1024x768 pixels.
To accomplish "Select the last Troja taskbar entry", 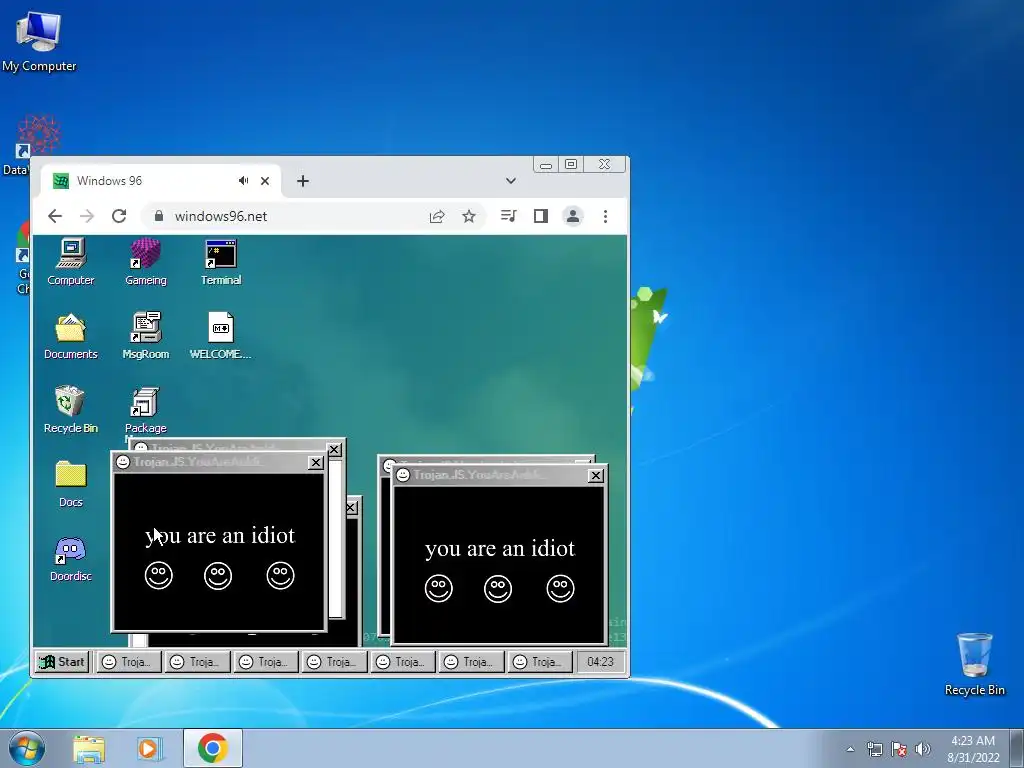I will [539, 662].
